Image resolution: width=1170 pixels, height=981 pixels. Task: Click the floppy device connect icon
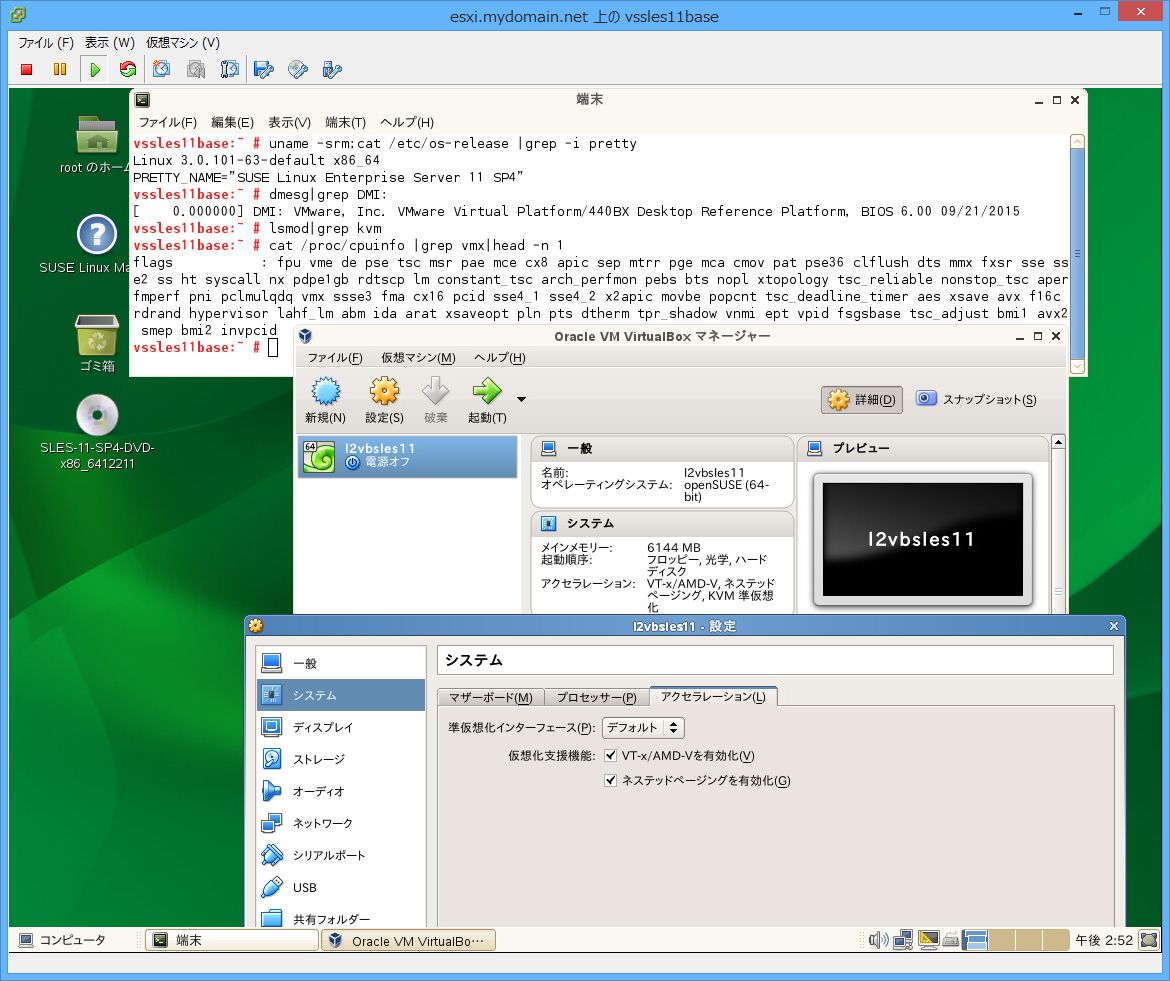click(x=263, y=69)
